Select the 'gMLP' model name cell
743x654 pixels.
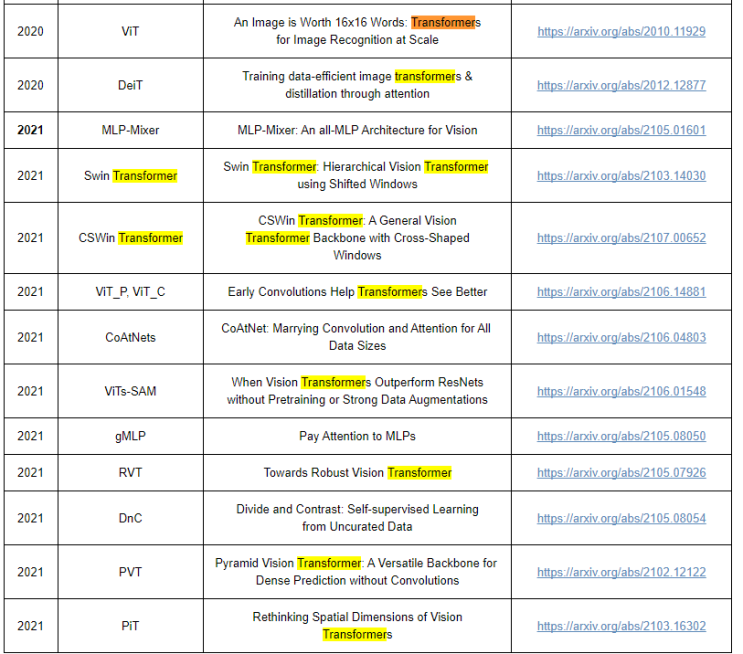tap(130, 436)
